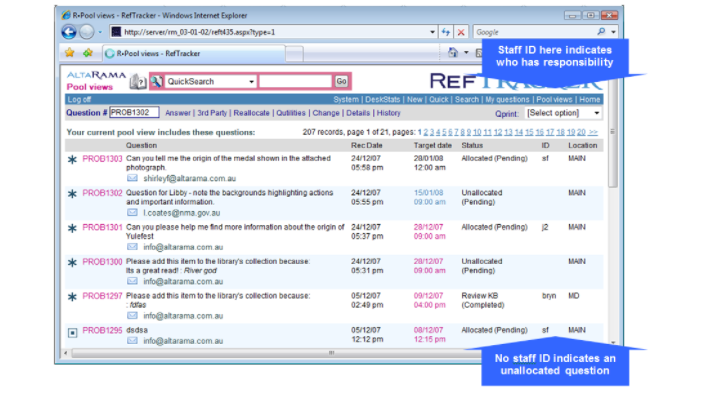This screenshot has width=709, height=395.
Task: Click the next pages >> link
Action: (593, 132)
